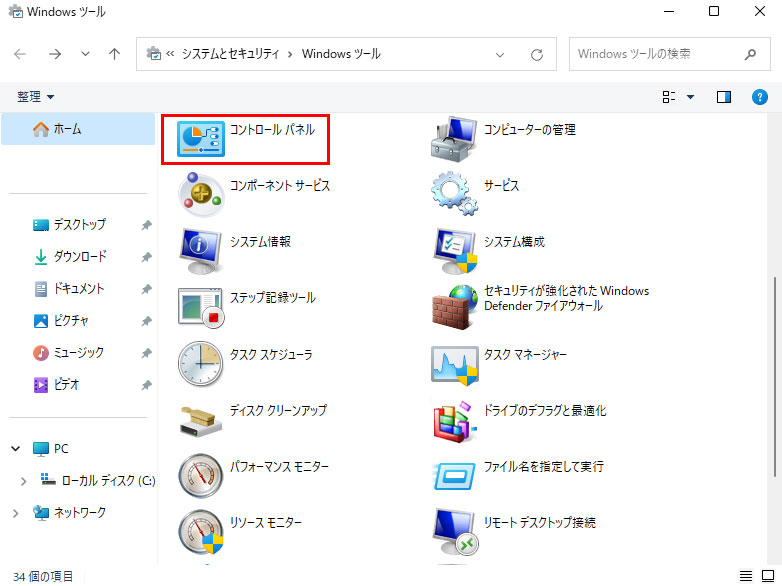Expand the address bar breadcrumb chevrons «

click(x=170, y=54)
